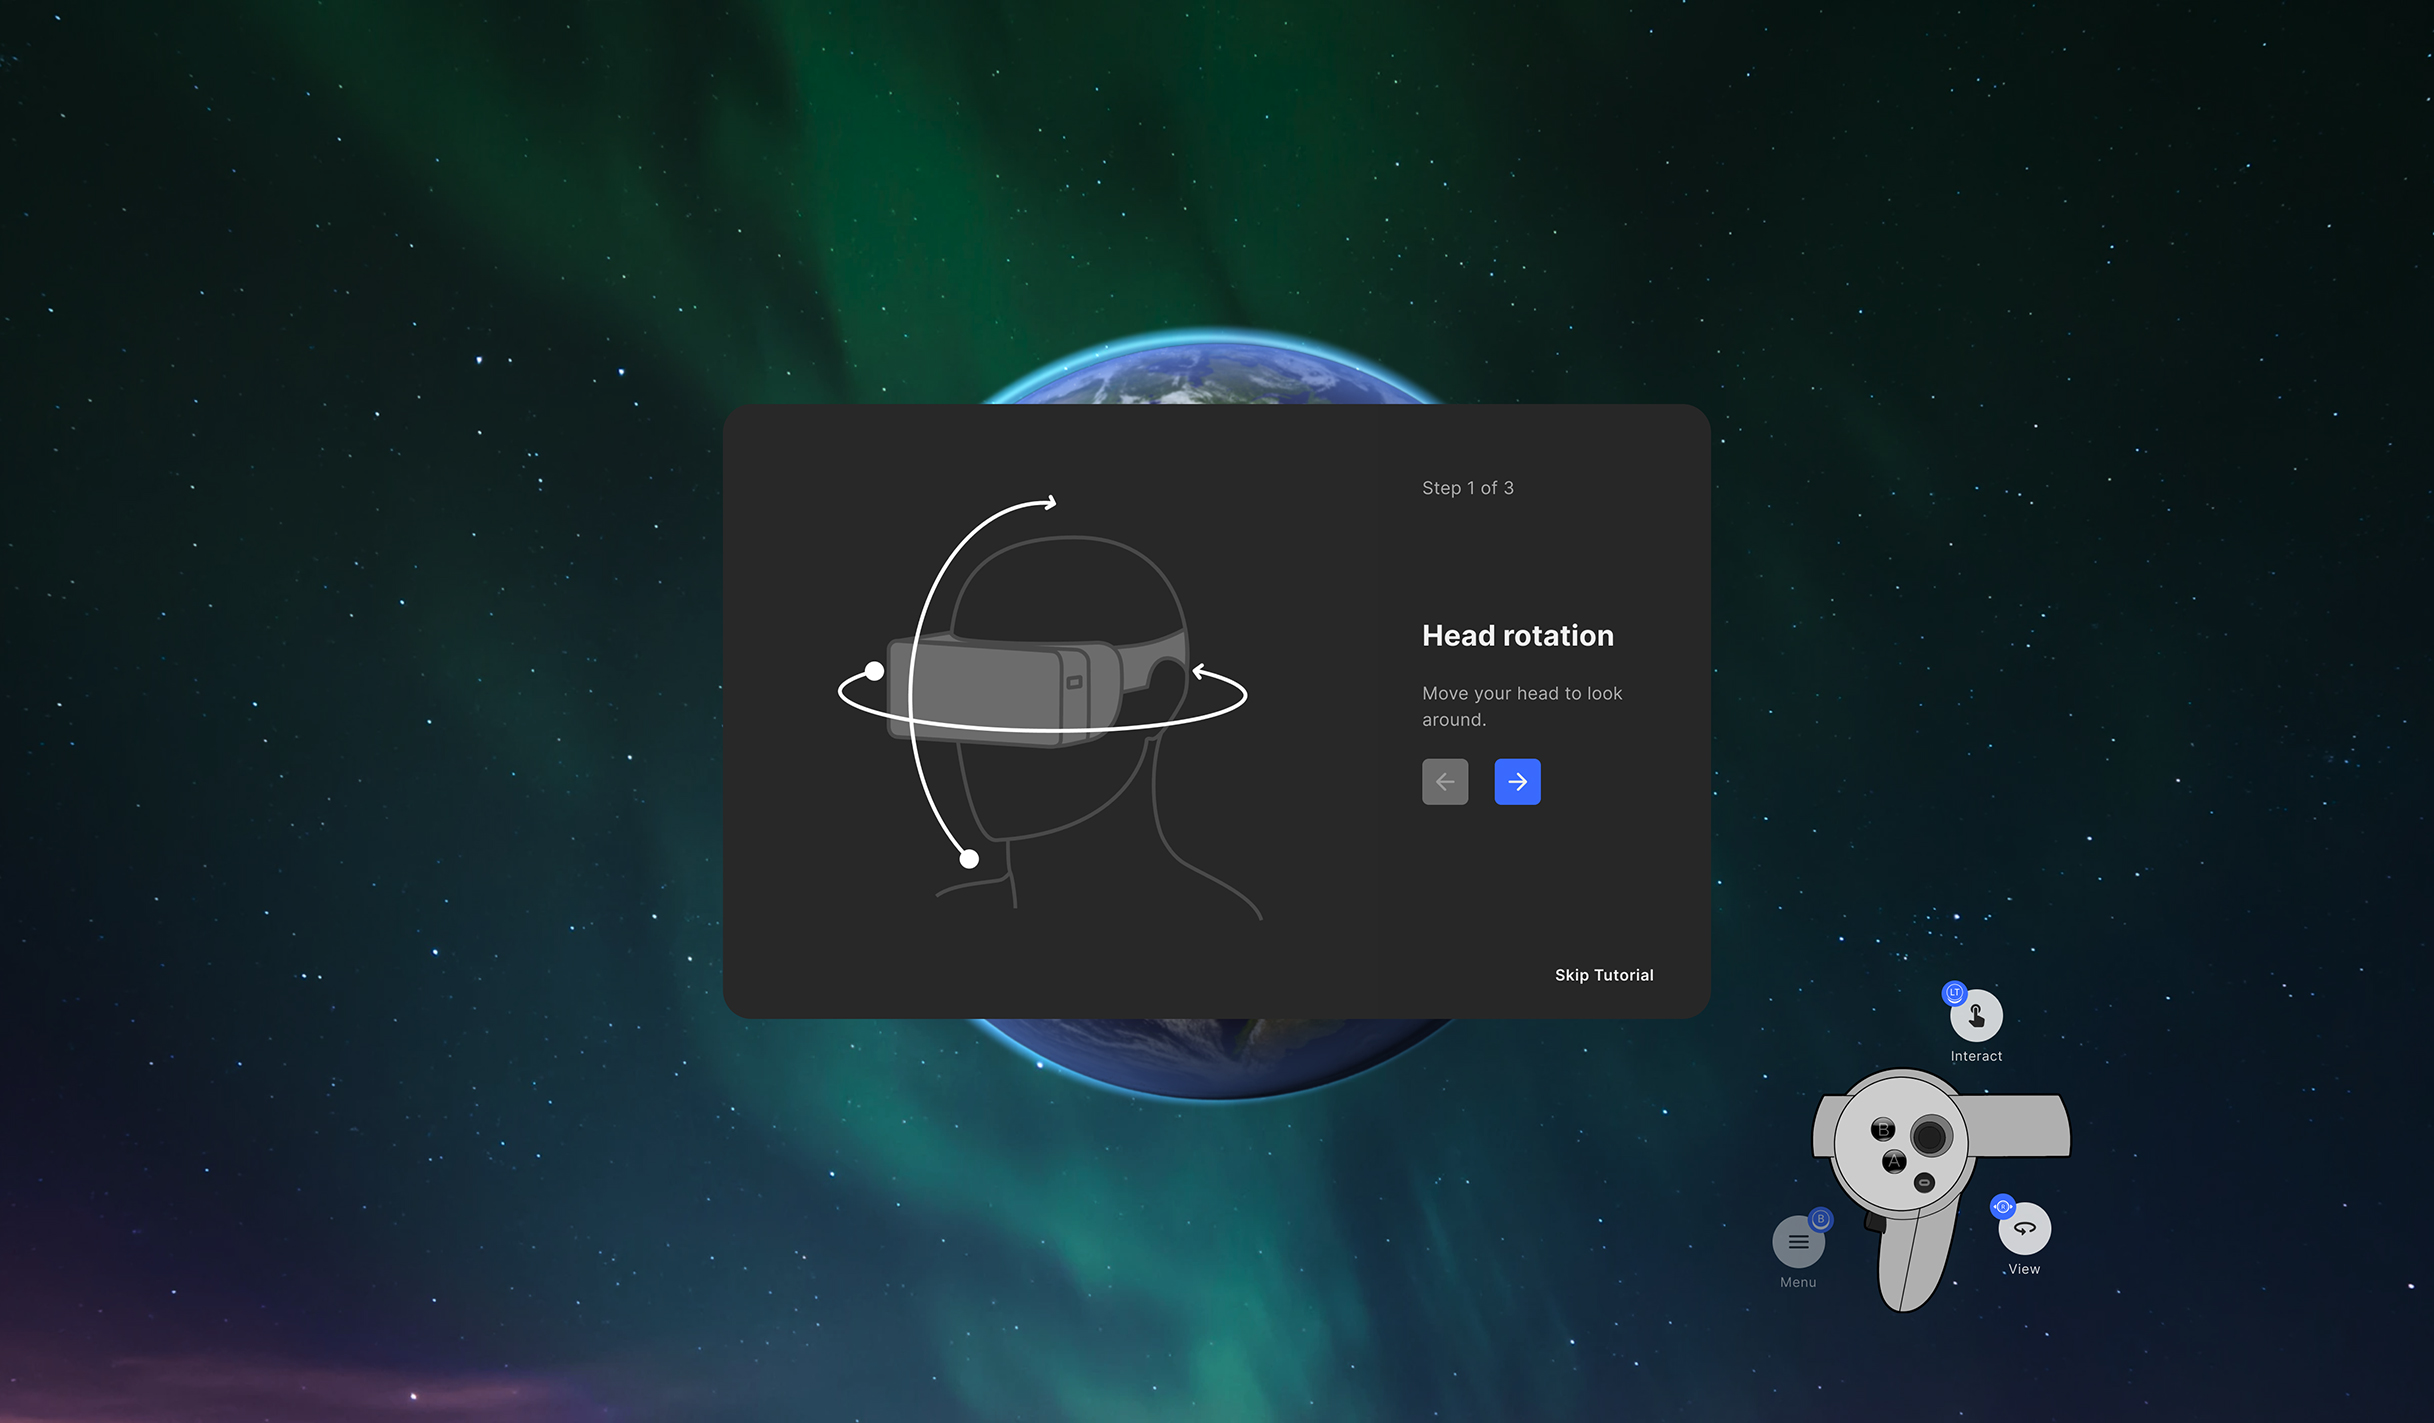Click the blue LT trigger badge on the Interact icon
The height and width of the screenshot is (1423, 2434).
click(1954, 994)
